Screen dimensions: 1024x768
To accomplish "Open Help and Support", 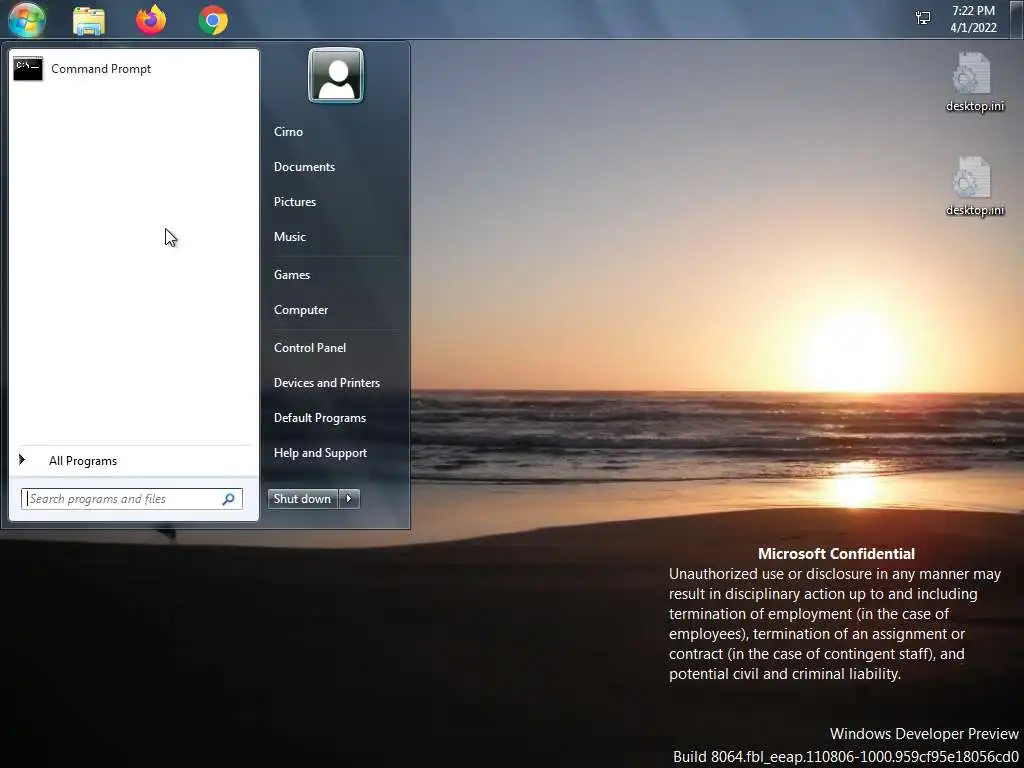I will click(320, 453).
